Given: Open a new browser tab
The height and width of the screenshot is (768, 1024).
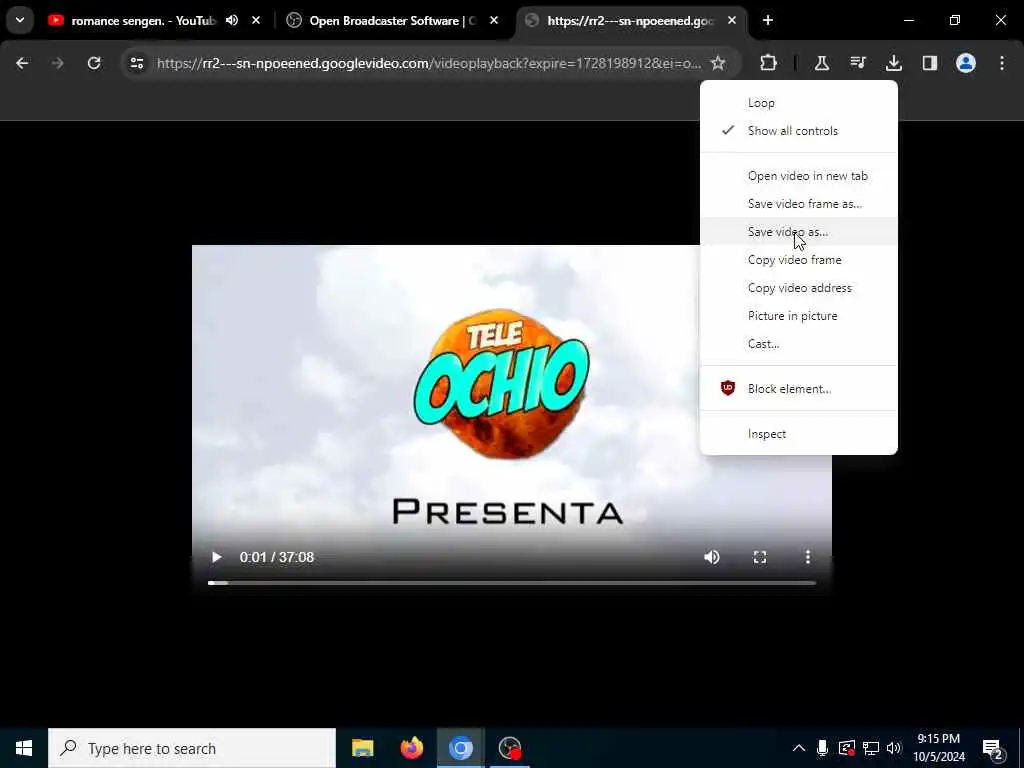Looking at the screenshot, I should 768,20.
